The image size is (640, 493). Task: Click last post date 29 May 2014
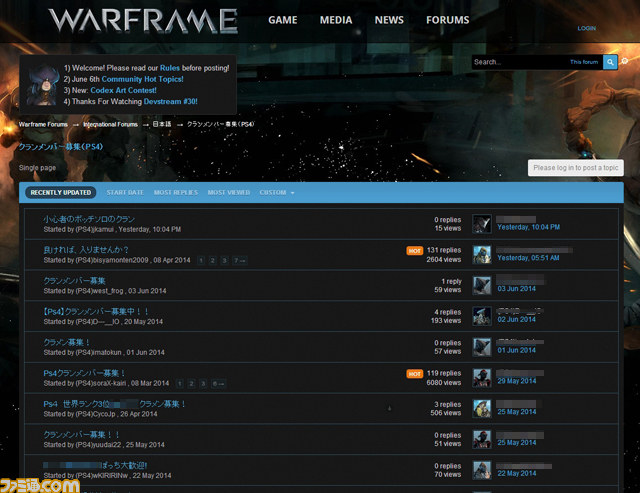516,381
